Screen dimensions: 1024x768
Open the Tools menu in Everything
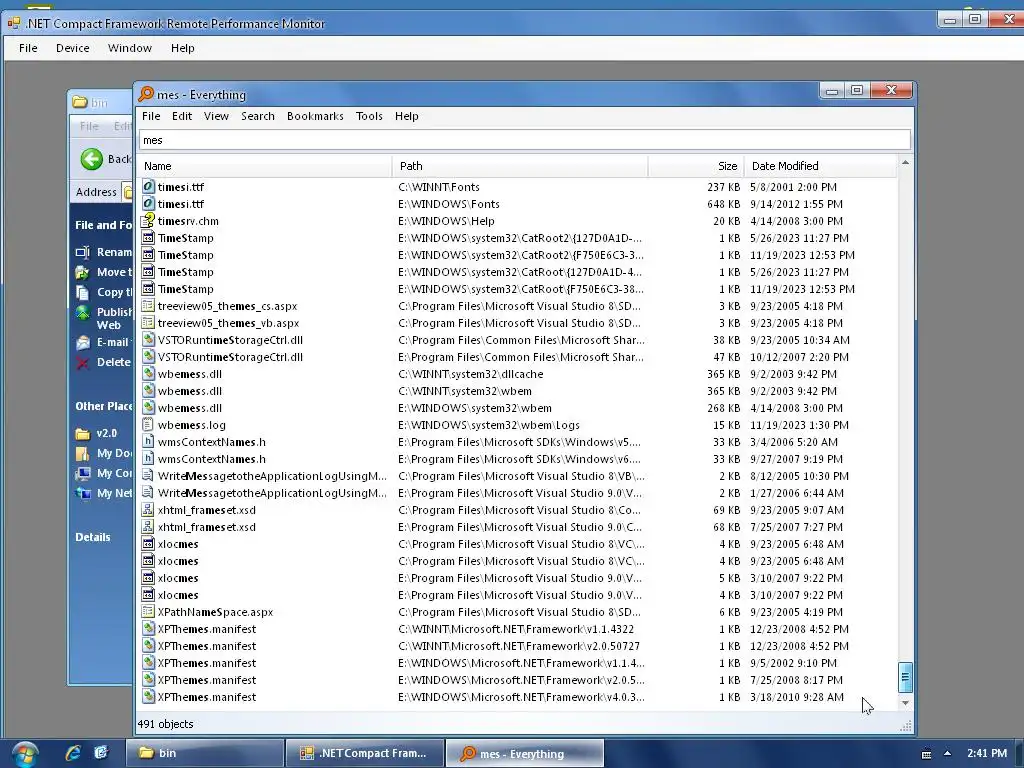pyautogui.click(x=369, y=116)
